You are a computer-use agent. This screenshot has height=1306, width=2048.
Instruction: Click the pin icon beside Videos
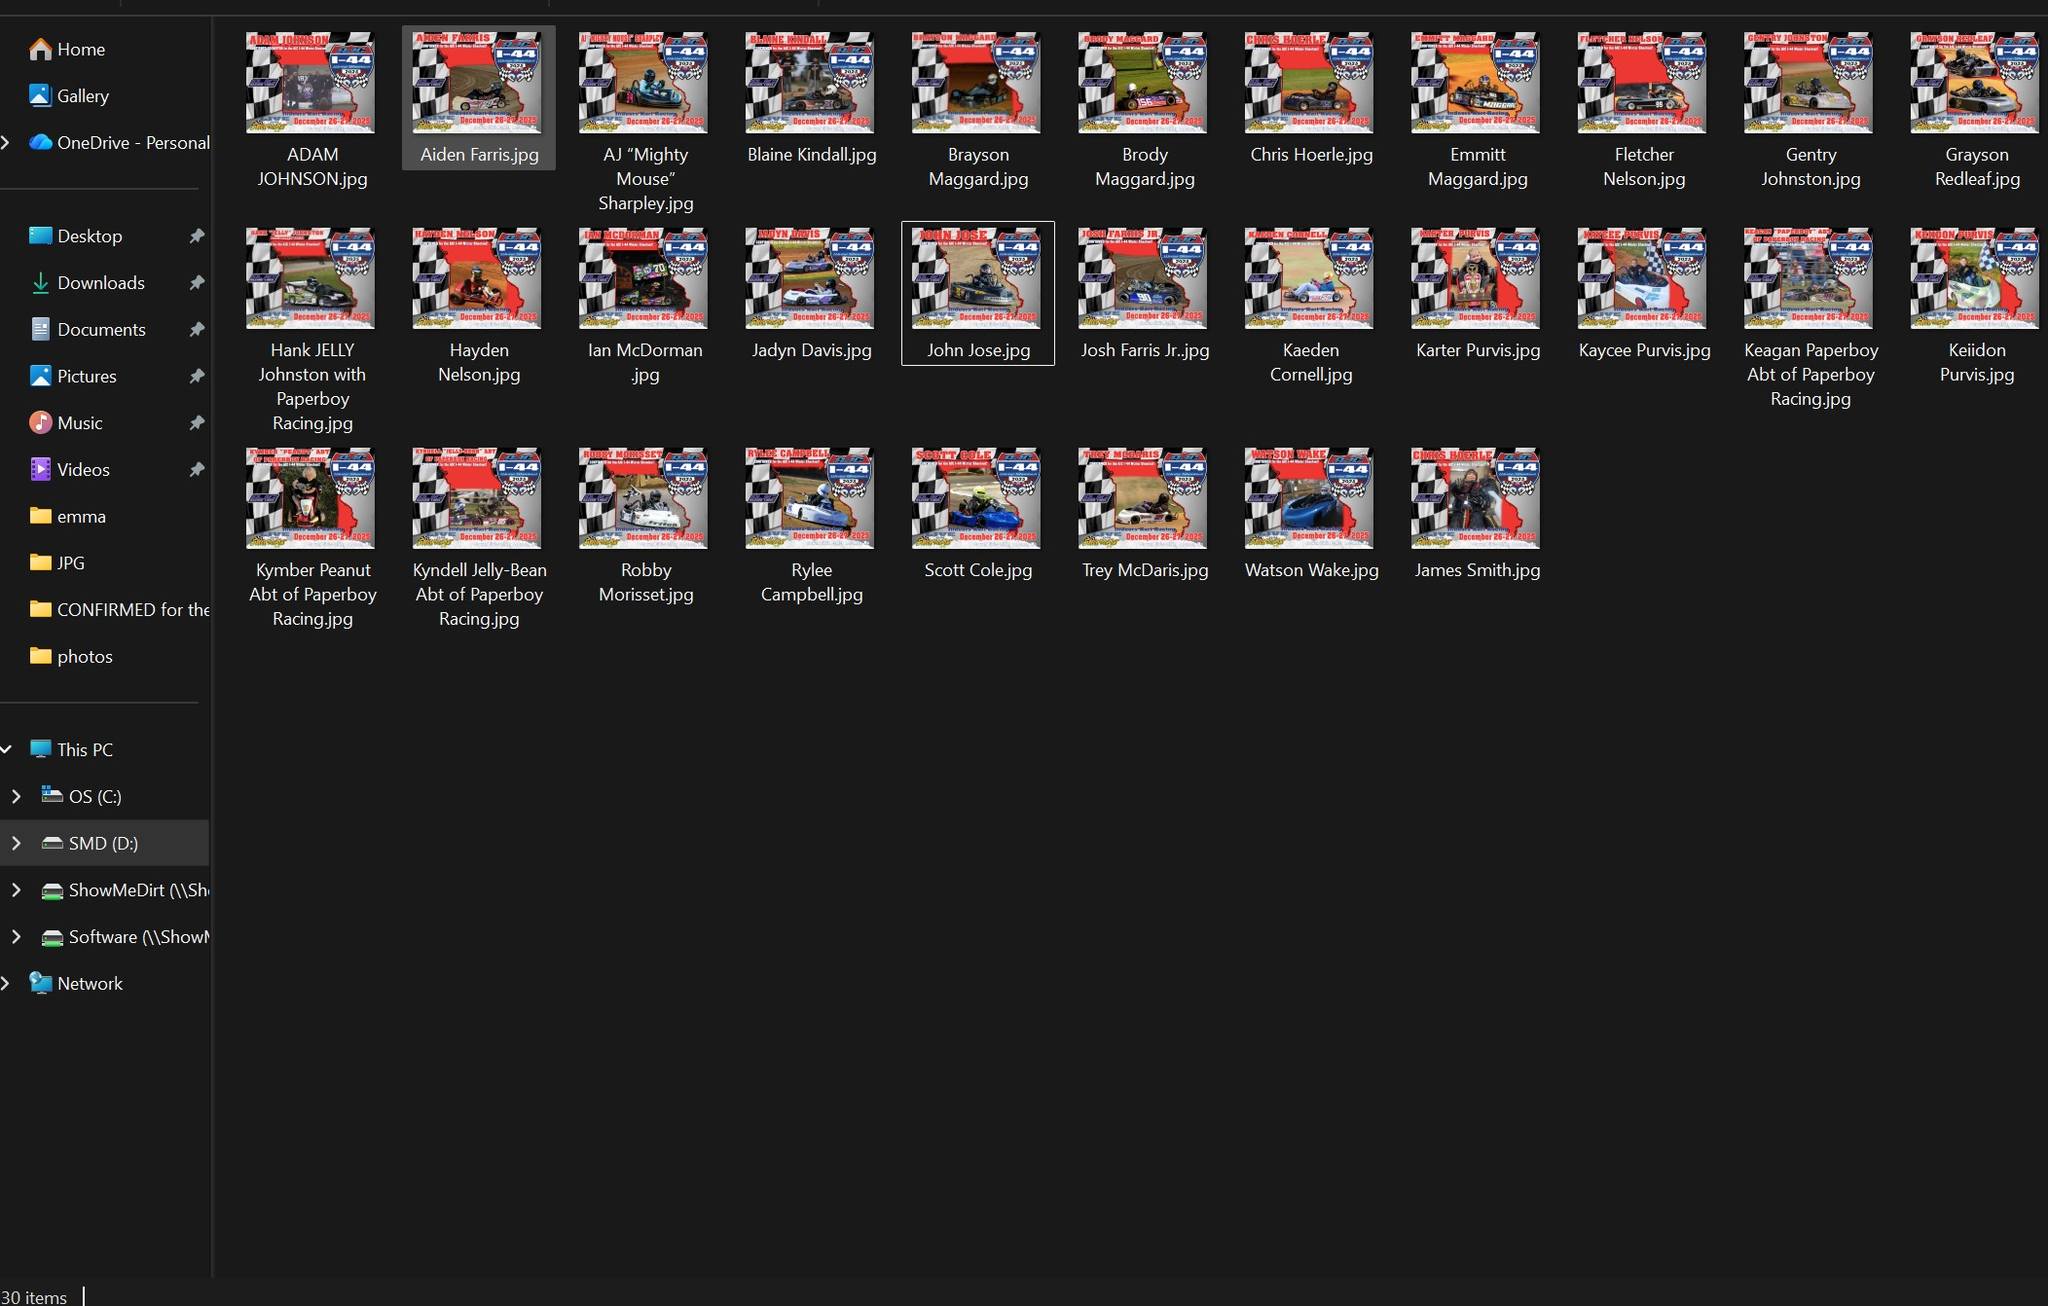[197, 470]
